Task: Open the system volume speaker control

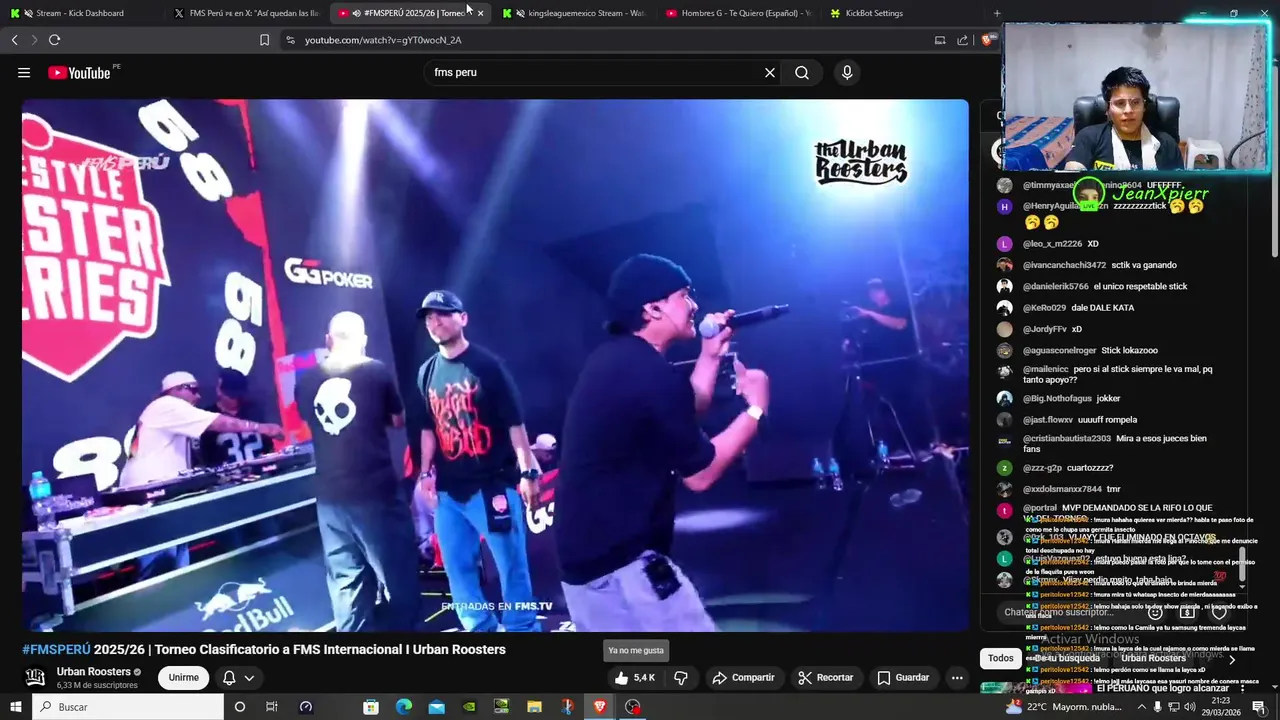Action: (1192, 707)
